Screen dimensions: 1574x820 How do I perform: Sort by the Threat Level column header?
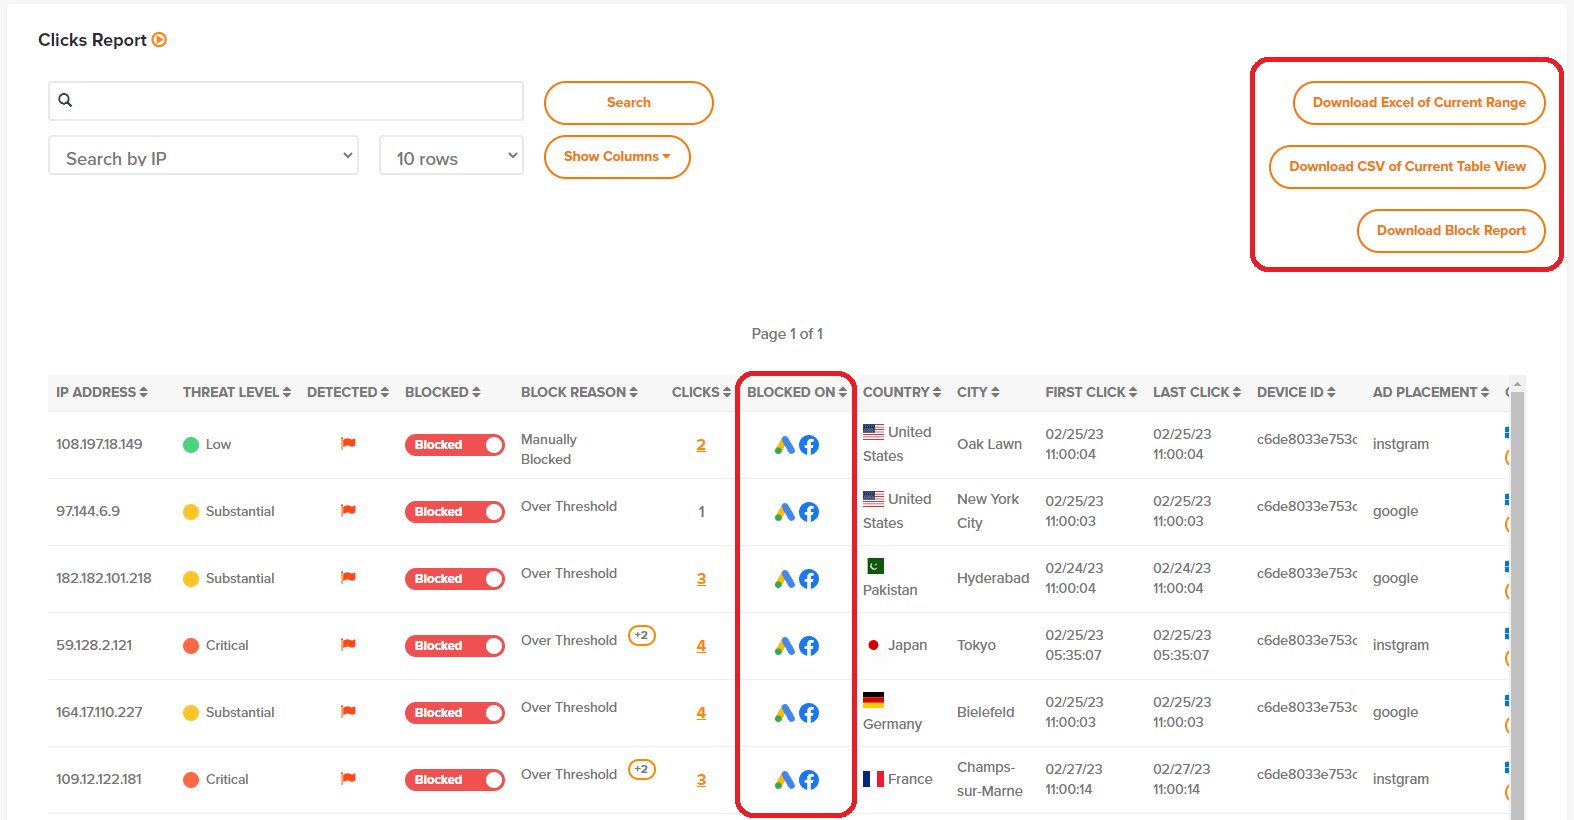coord(236,392)
